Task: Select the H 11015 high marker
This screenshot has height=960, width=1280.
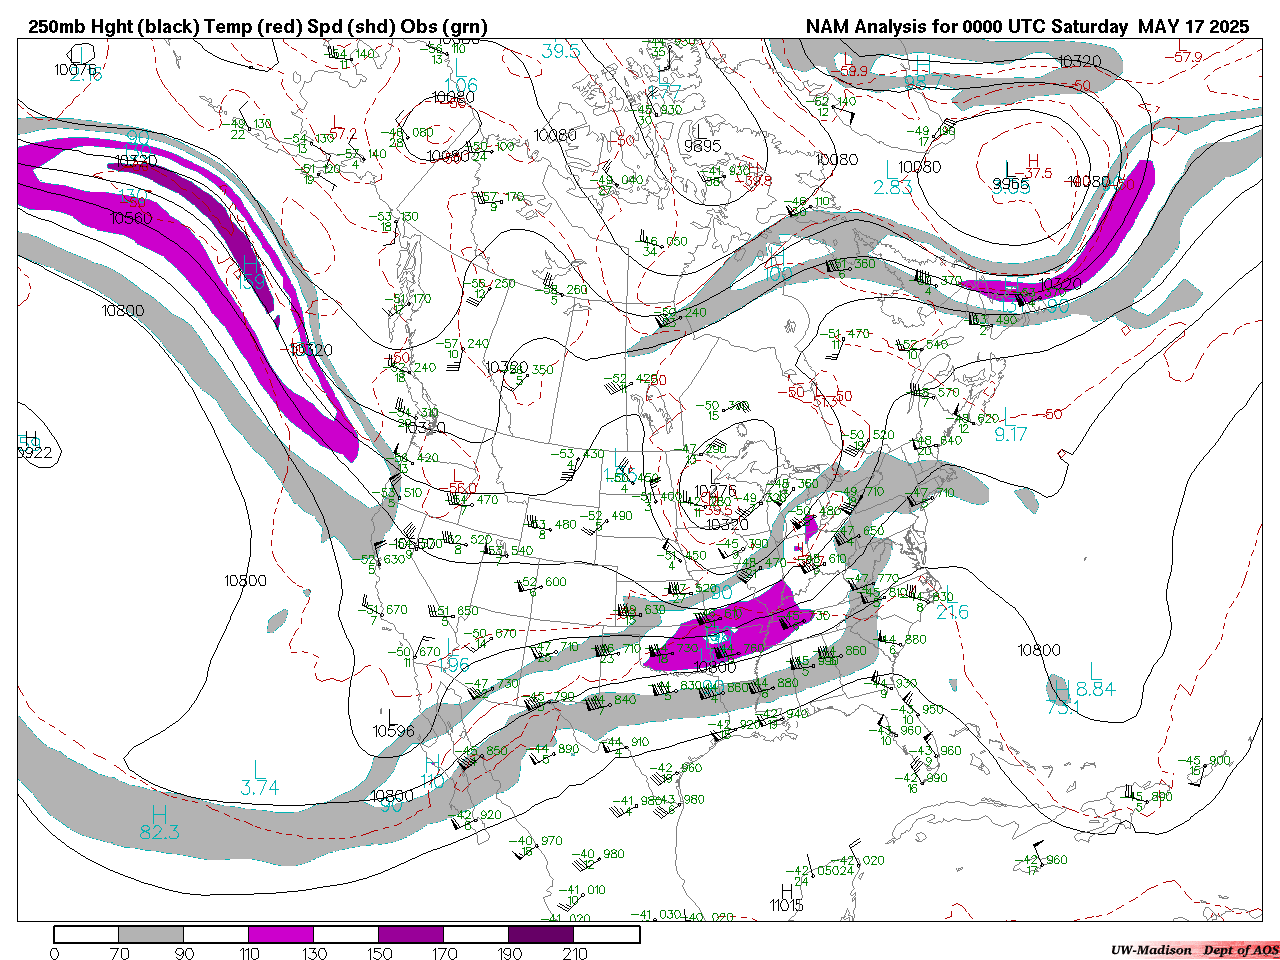Action: 787,898
